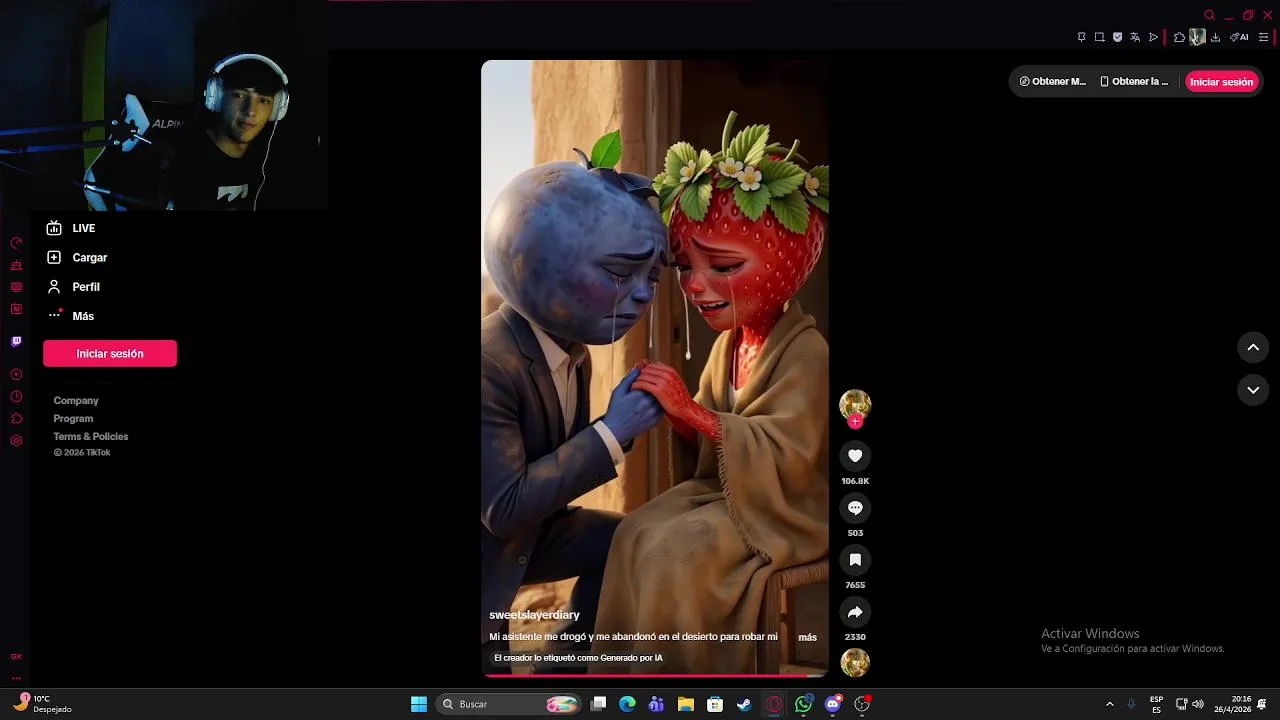Open the browser profile picture icon

point(1197,37)
